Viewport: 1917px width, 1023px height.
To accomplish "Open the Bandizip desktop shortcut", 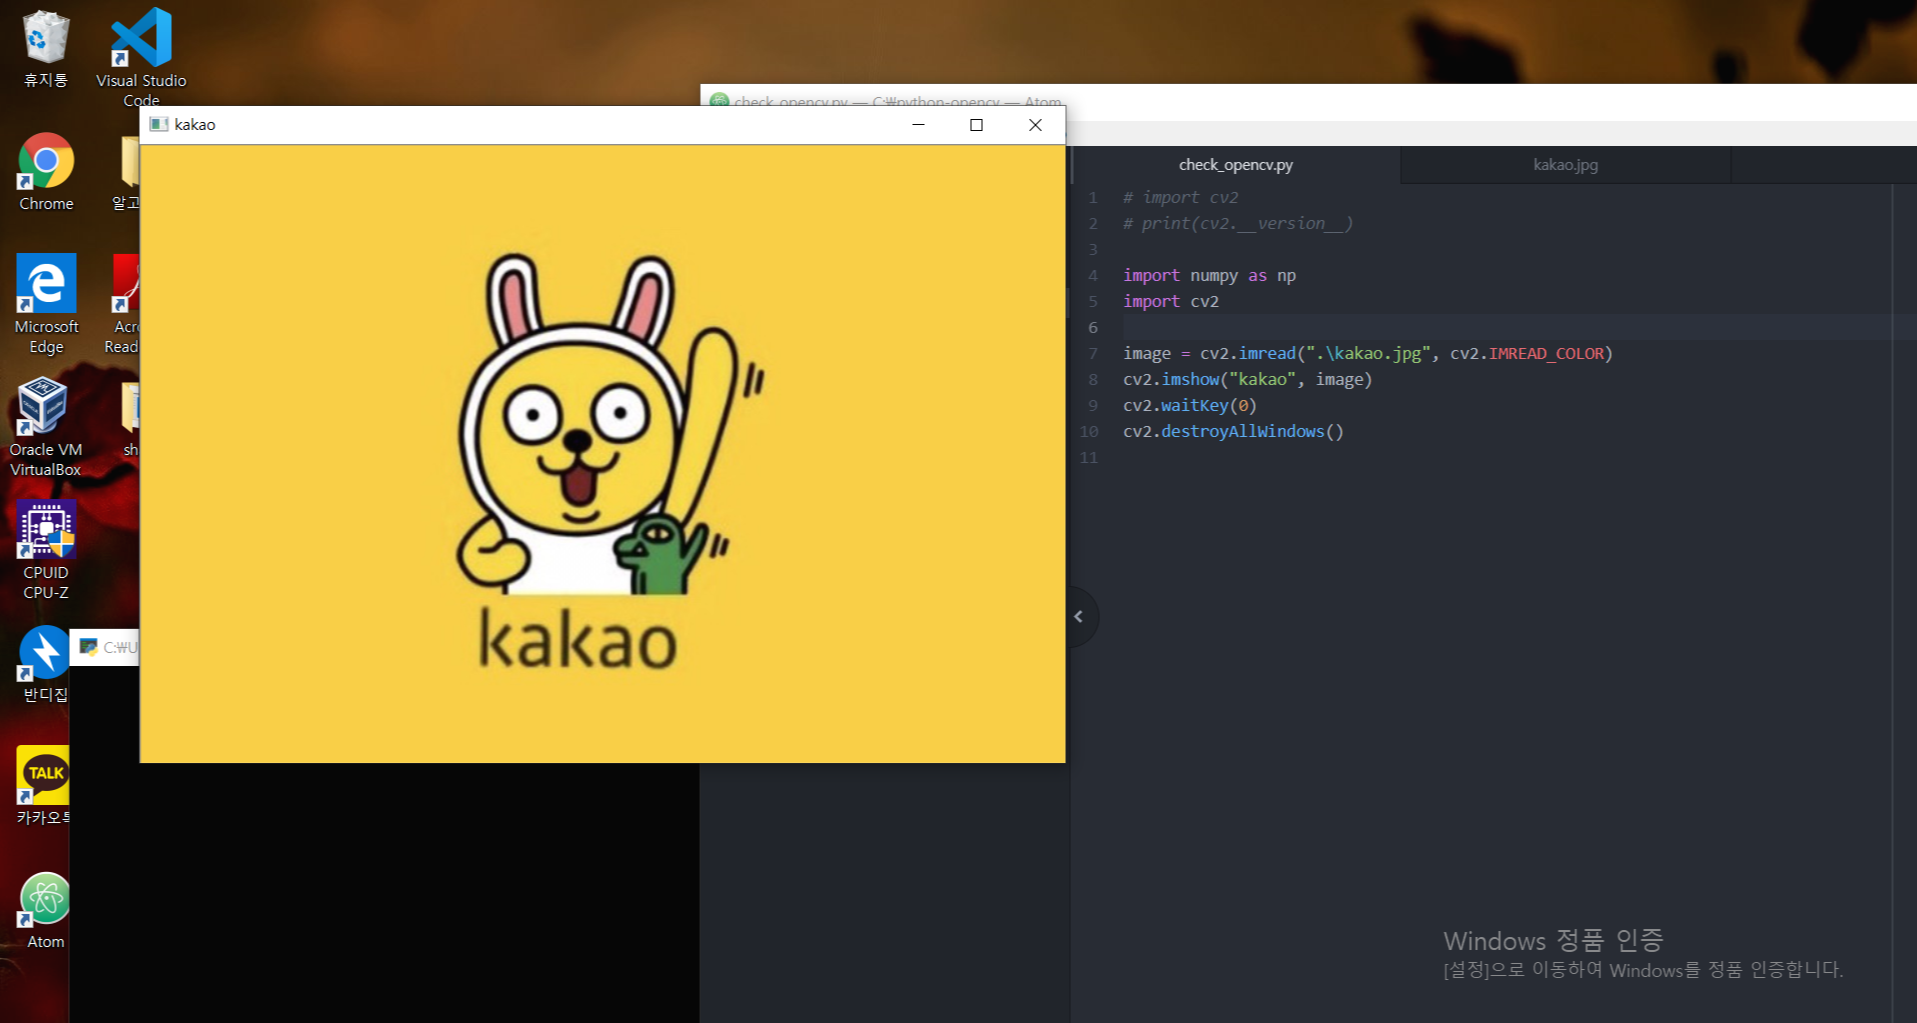I will coord(45,664).
